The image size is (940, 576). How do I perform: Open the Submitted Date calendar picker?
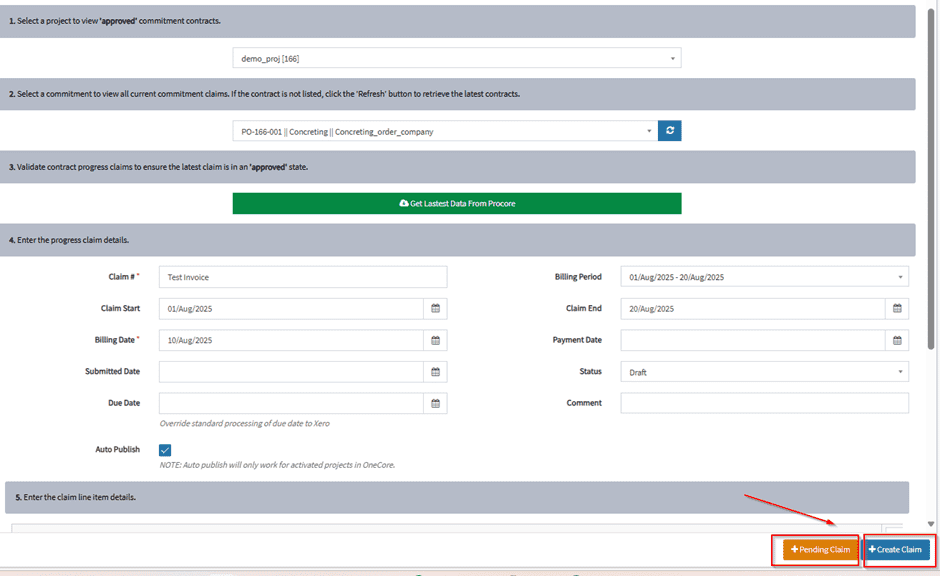click(x=435, y=372)
